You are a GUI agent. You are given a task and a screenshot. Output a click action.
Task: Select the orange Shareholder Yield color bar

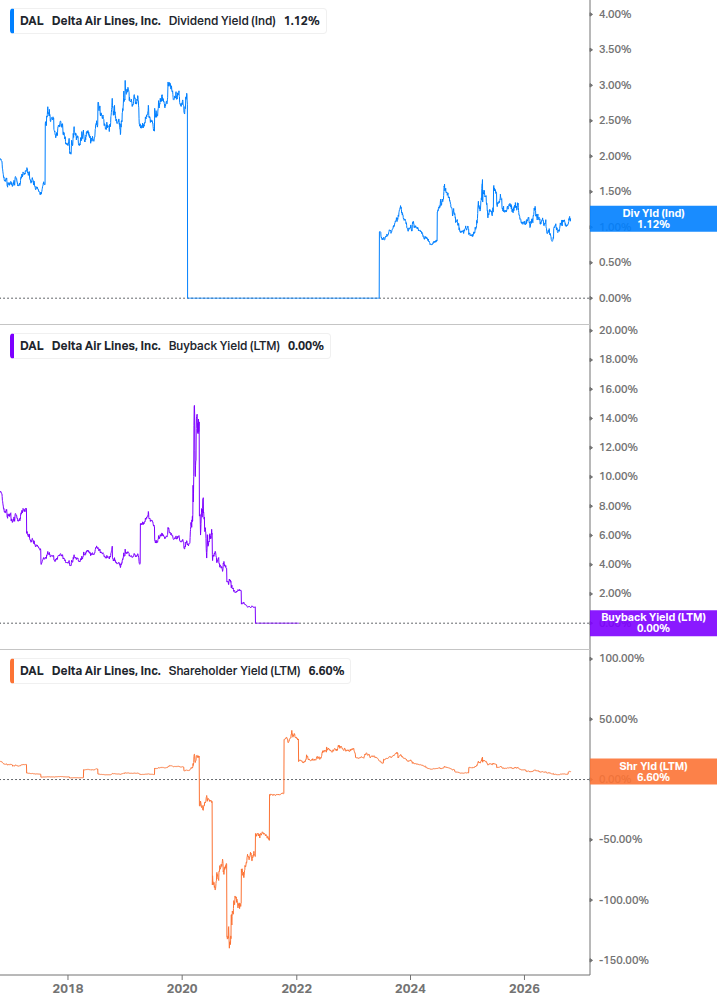pos(12,670)
